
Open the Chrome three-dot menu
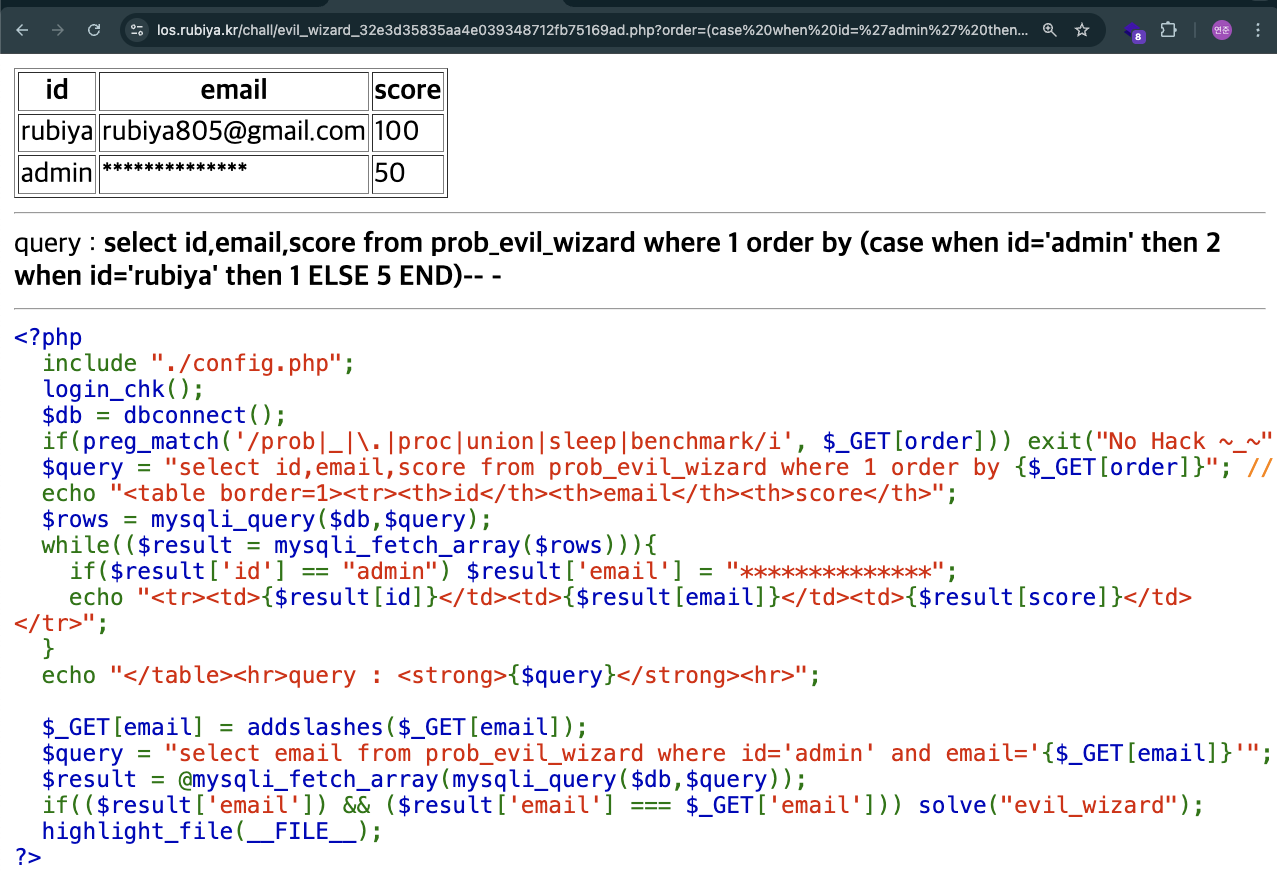click(x=1258, y=30)
